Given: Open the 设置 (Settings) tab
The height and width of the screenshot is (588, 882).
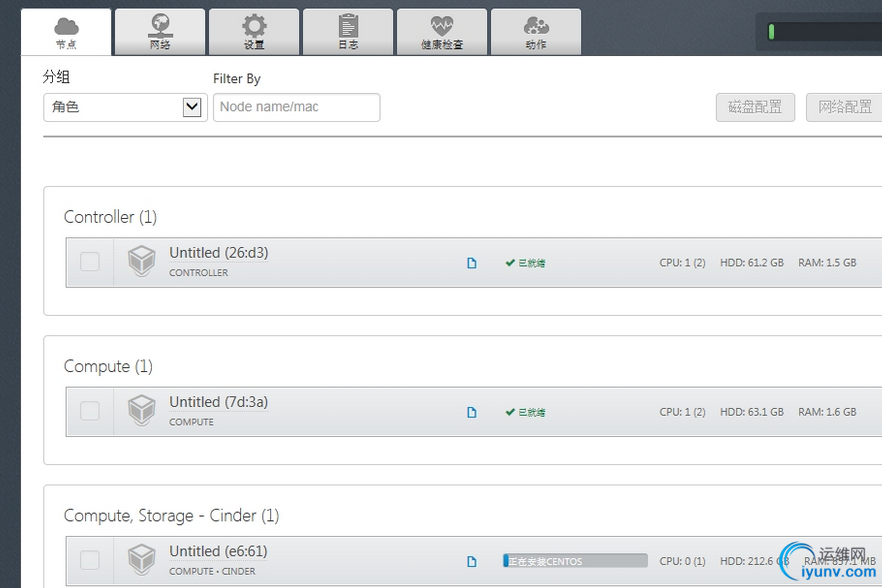Looking at the screenshot, I should pos(254,33).
